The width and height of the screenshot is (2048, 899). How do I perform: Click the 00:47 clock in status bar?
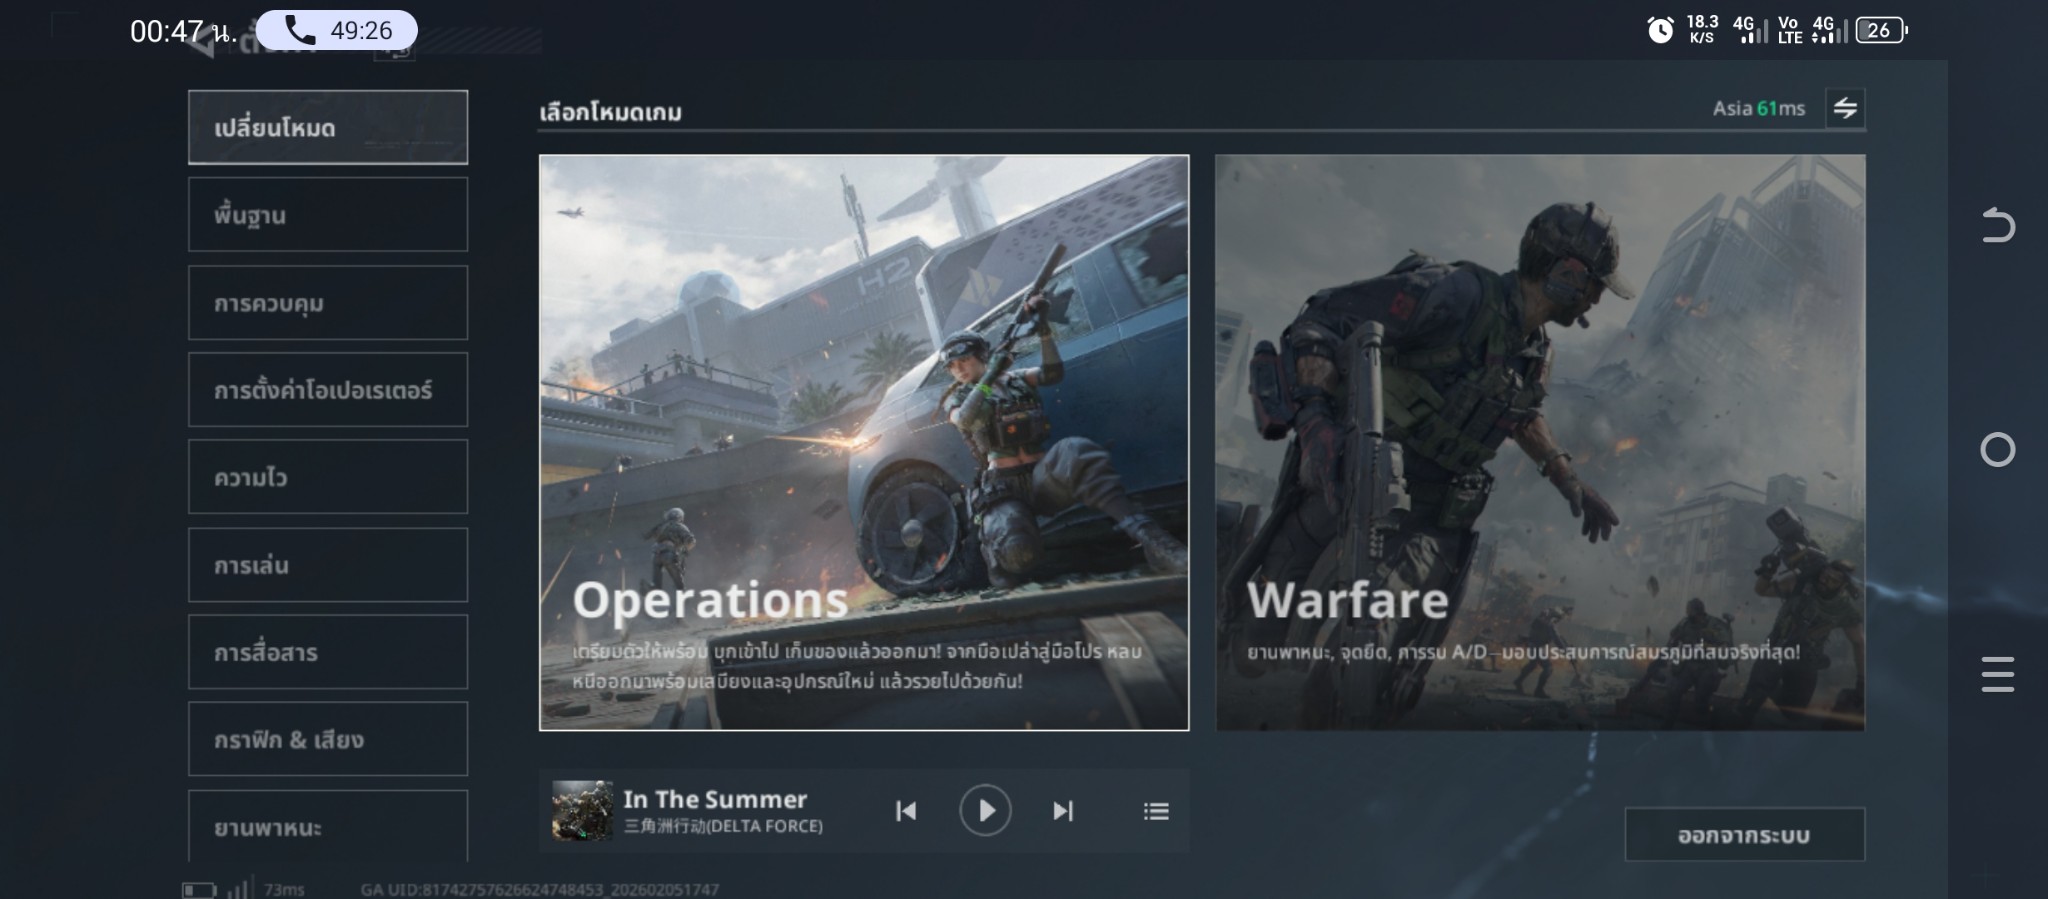click(183, 32)
